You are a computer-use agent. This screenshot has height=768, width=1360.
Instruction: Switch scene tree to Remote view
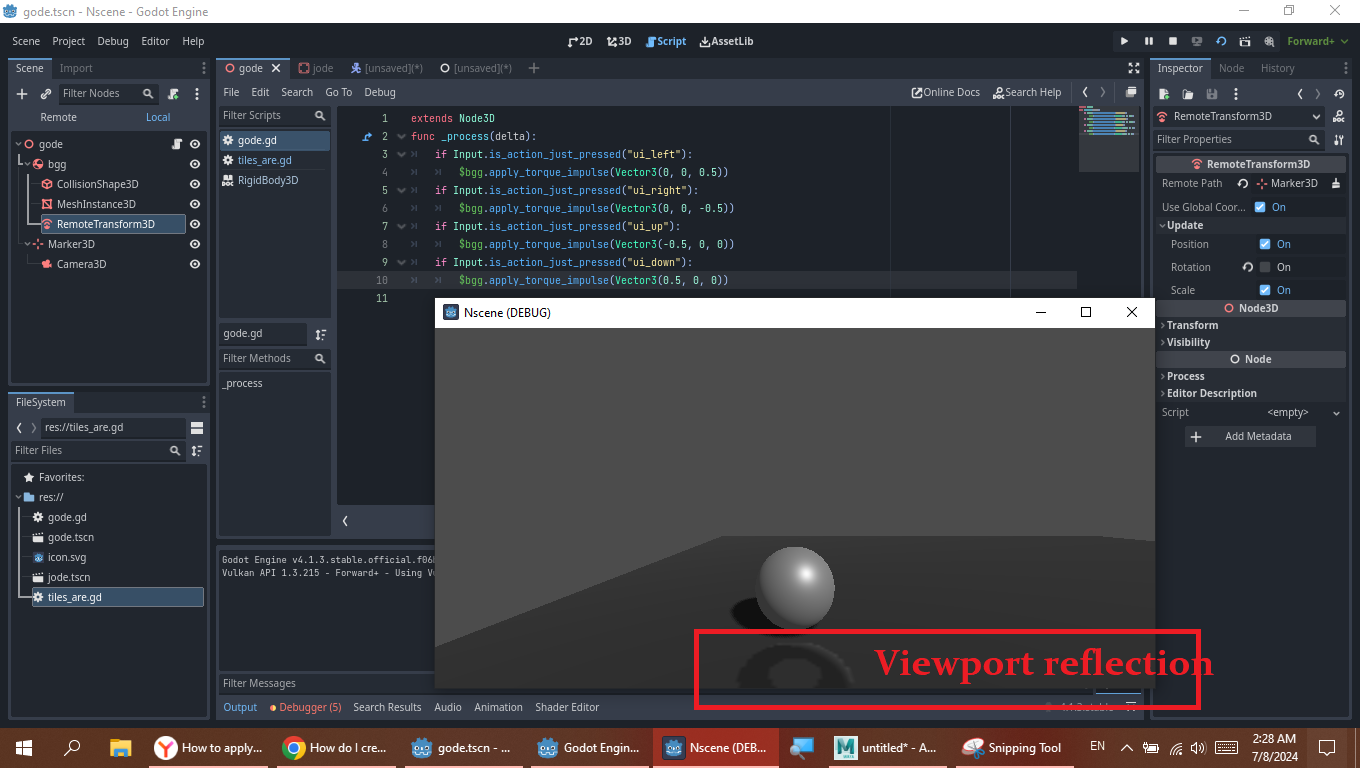[58, 117]
